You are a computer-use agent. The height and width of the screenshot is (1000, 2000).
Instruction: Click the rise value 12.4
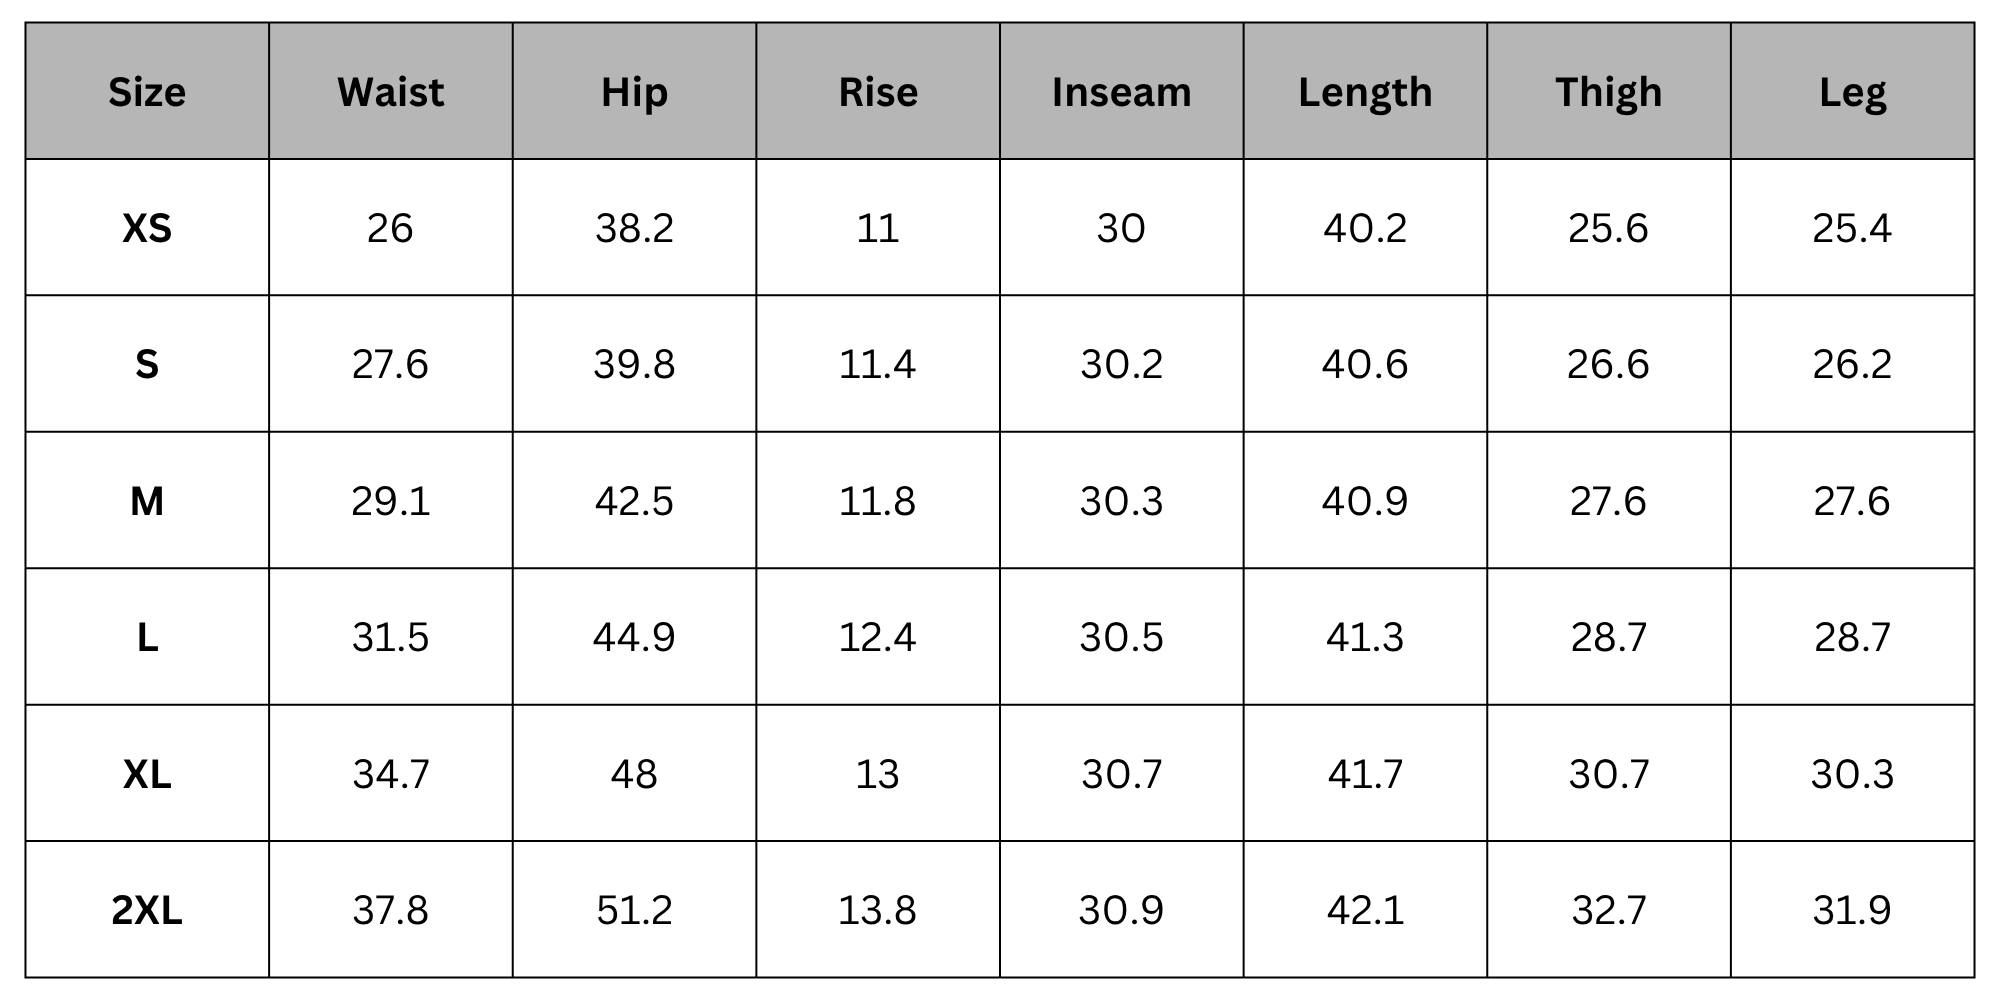coord(877,638)
